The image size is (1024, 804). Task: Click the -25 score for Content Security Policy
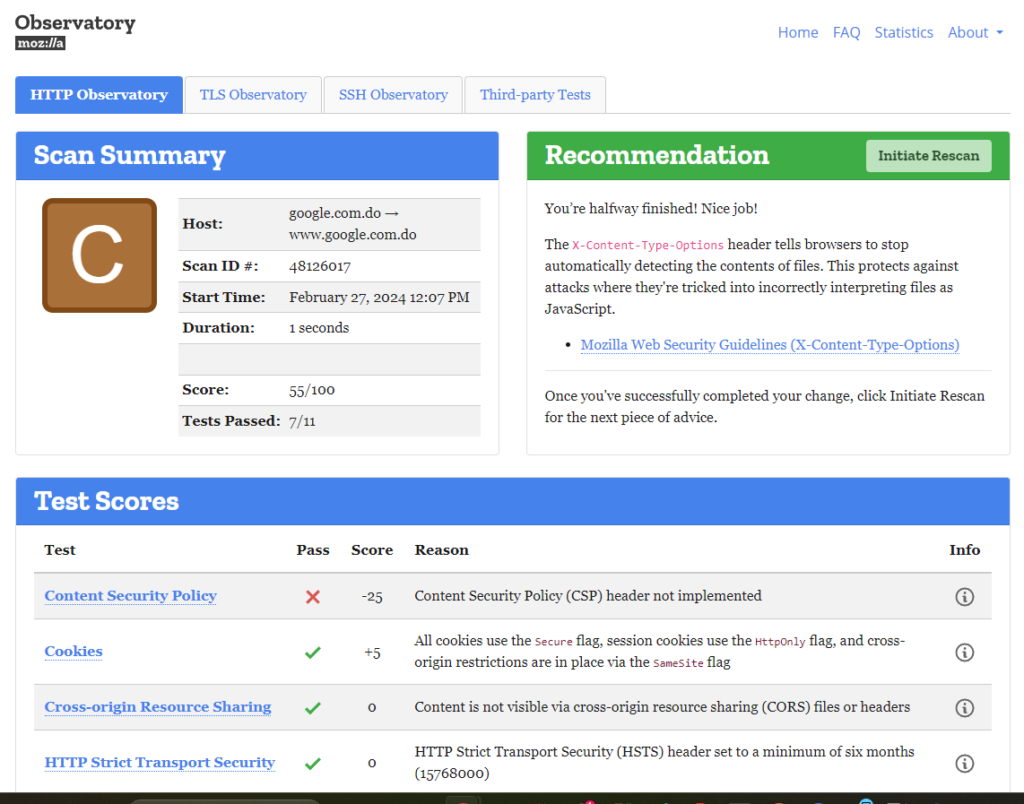[x=372, y=596]
